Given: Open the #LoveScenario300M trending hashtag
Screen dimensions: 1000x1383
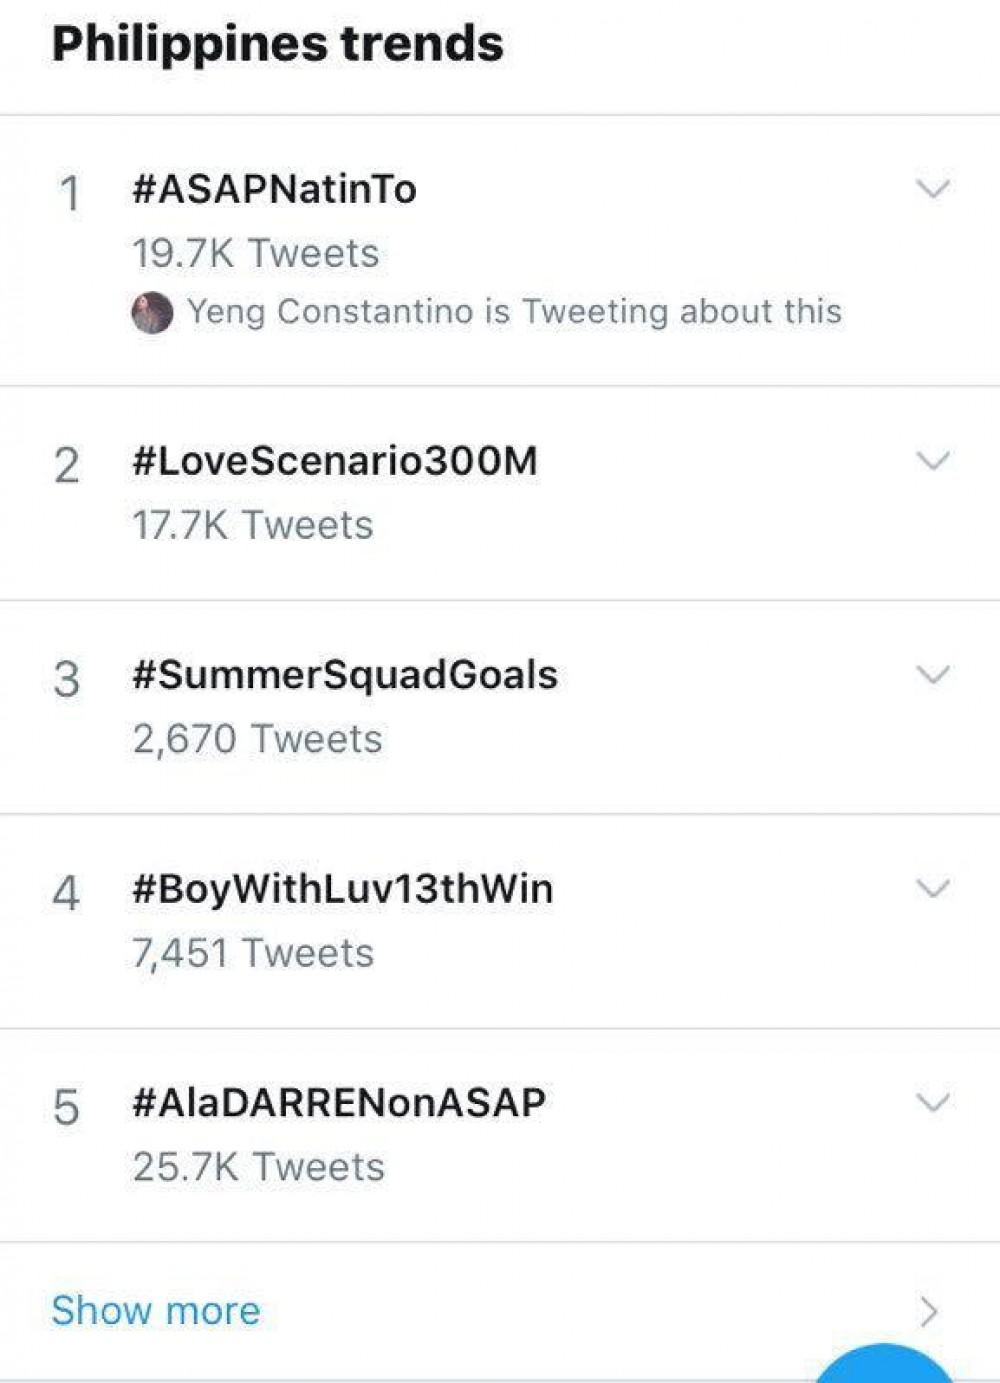Looking at the screenshot, I should [334, 461].
